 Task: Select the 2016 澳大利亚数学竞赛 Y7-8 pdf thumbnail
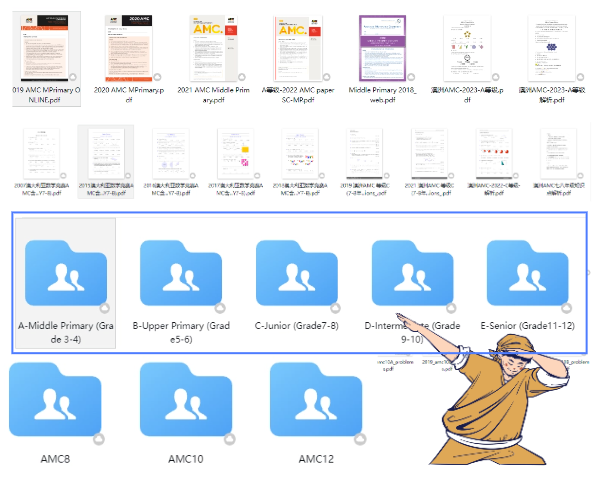coord(171,154)
